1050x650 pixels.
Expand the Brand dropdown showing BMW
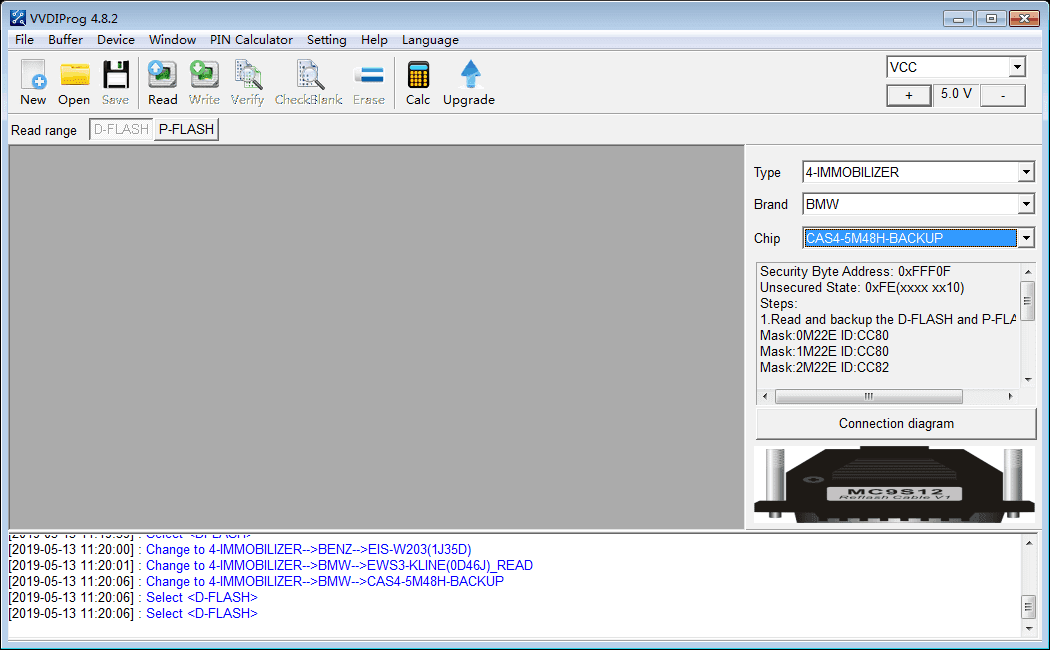(x=1026, y=204)
